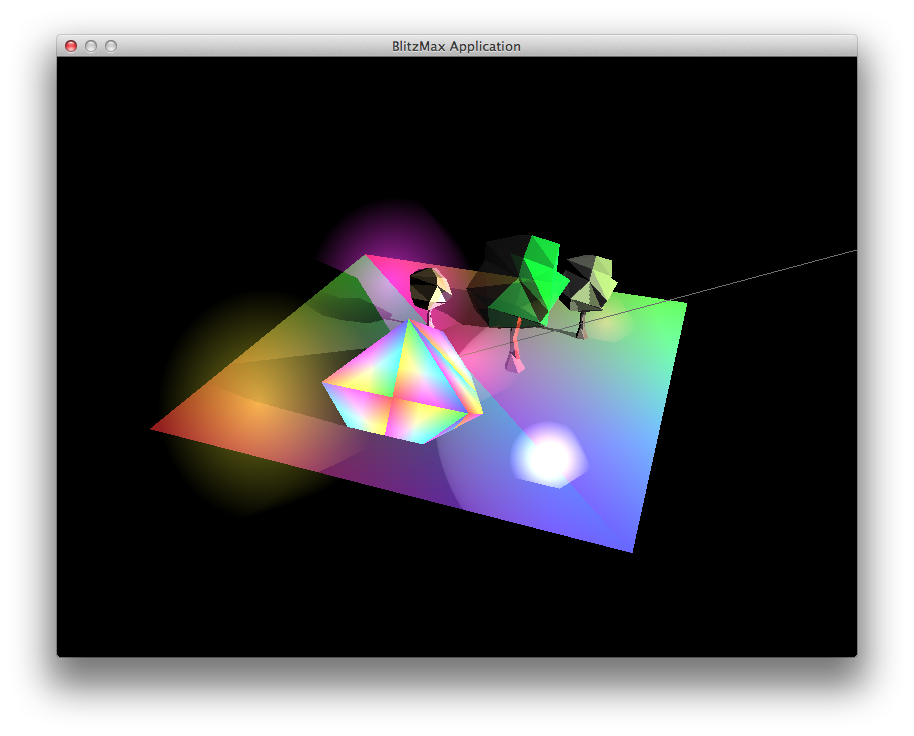Screen dimensions: 914x736
Task: Minimize the window using the middle title button
Action: coord(91,46)
